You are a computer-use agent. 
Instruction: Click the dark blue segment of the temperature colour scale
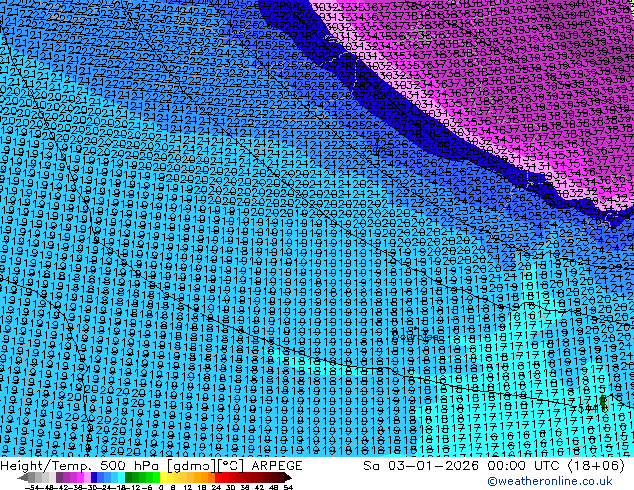pos(94,477)
